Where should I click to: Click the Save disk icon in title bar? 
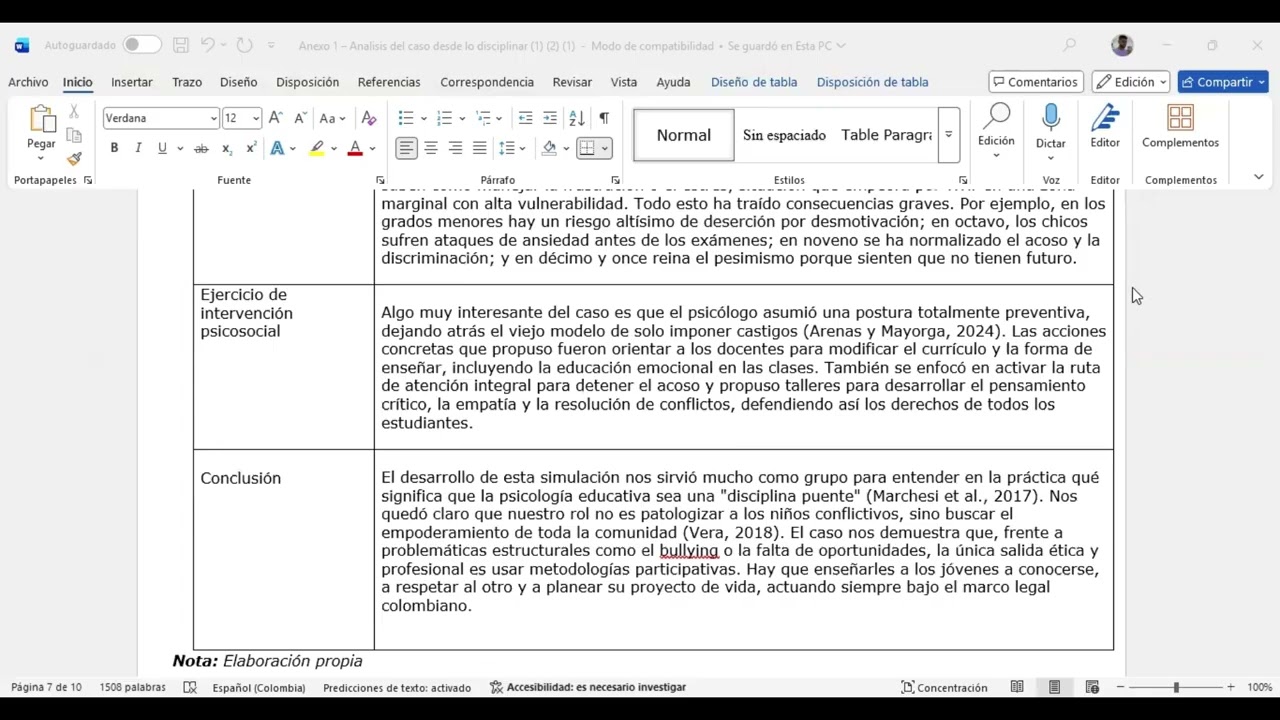tap(181, 45)
